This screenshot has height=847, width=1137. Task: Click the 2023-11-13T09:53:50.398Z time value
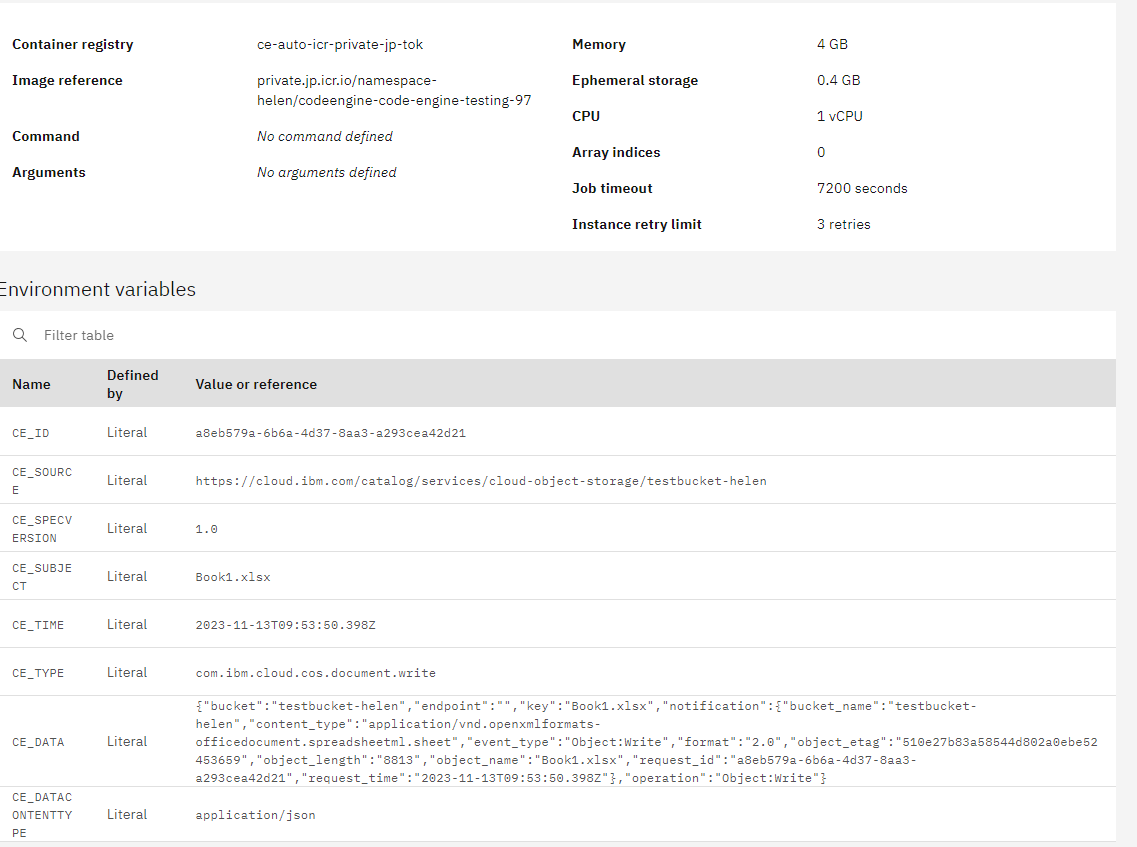[x=286, y=625]
